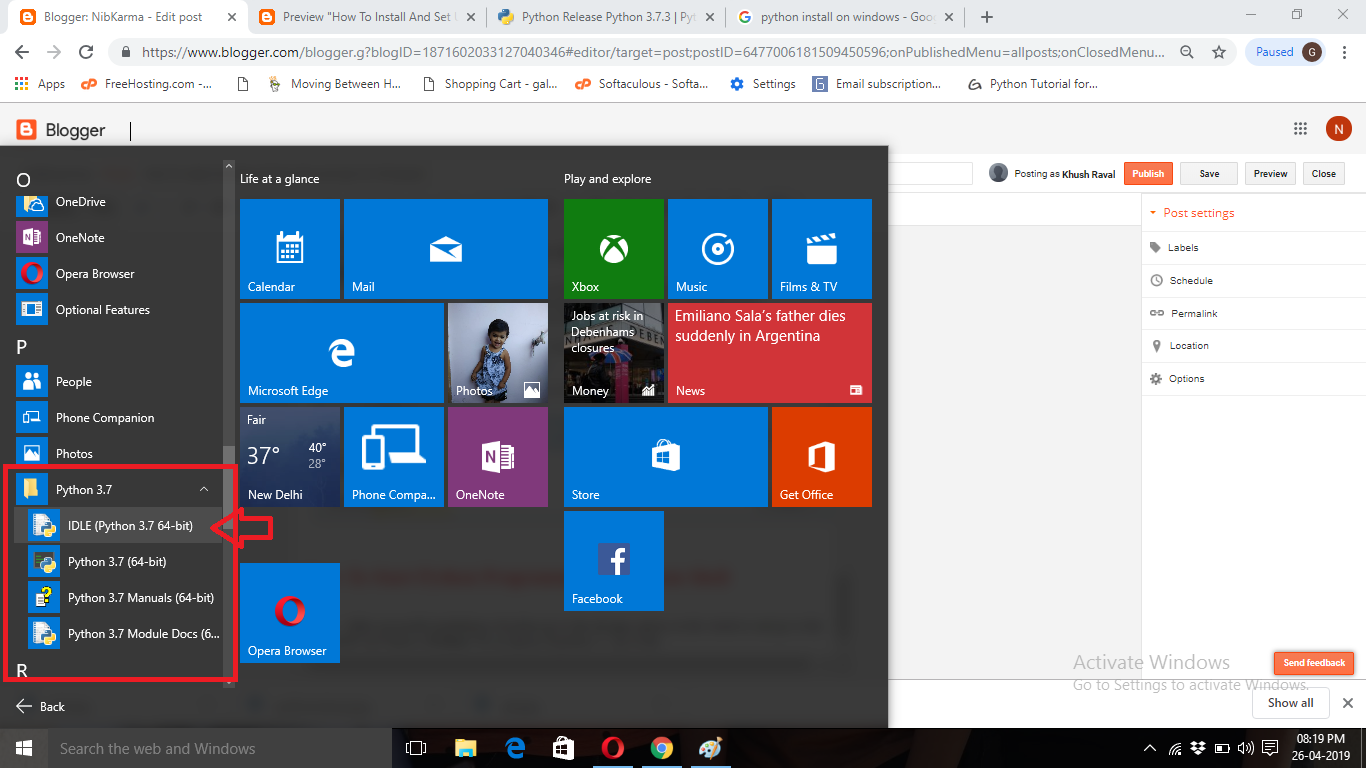The width and height of the screenshot is (1366, 768).
Task: Jump to the letter P section header
Action: (22, 347)
